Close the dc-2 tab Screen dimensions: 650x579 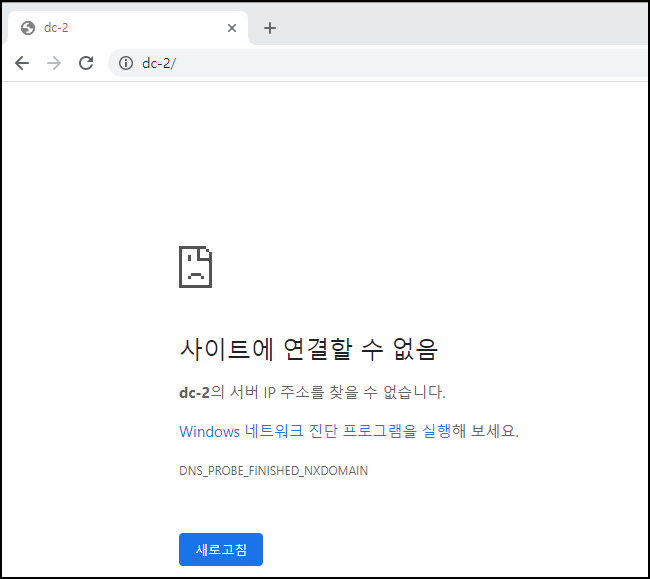point(232,28)
